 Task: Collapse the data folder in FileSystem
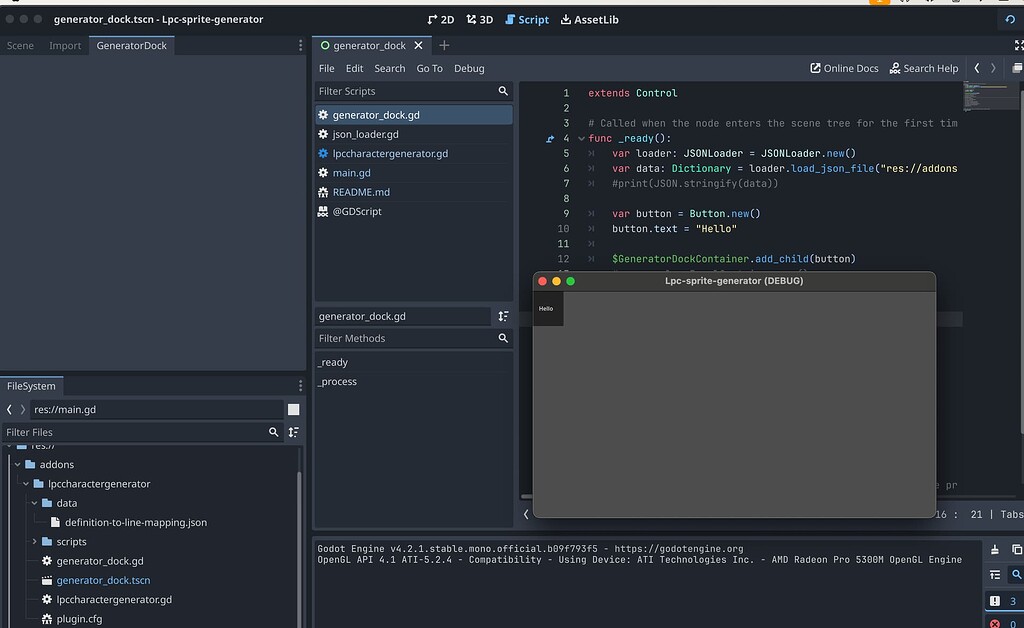(x=34, y=503)
